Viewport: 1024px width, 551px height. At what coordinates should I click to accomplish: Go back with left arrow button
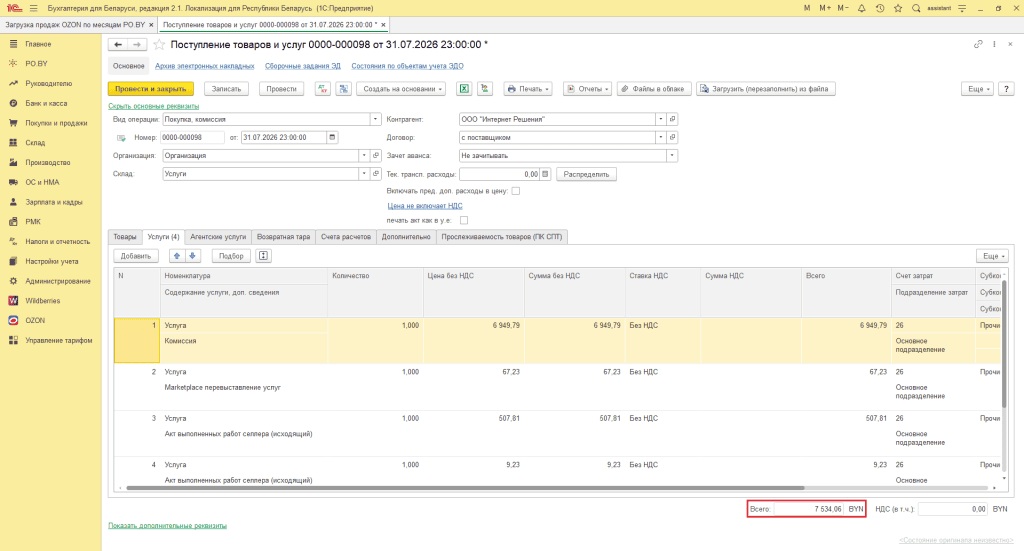coord(118,44)
